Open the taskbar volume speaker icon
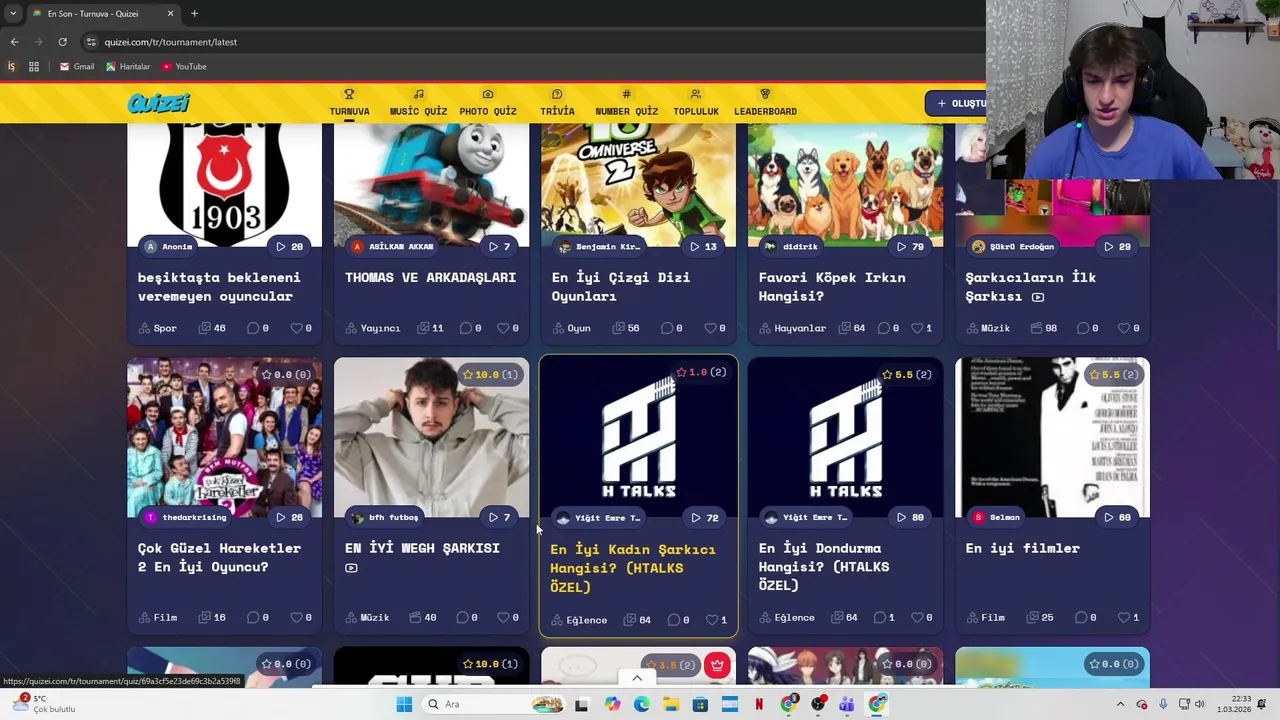 1199,704
